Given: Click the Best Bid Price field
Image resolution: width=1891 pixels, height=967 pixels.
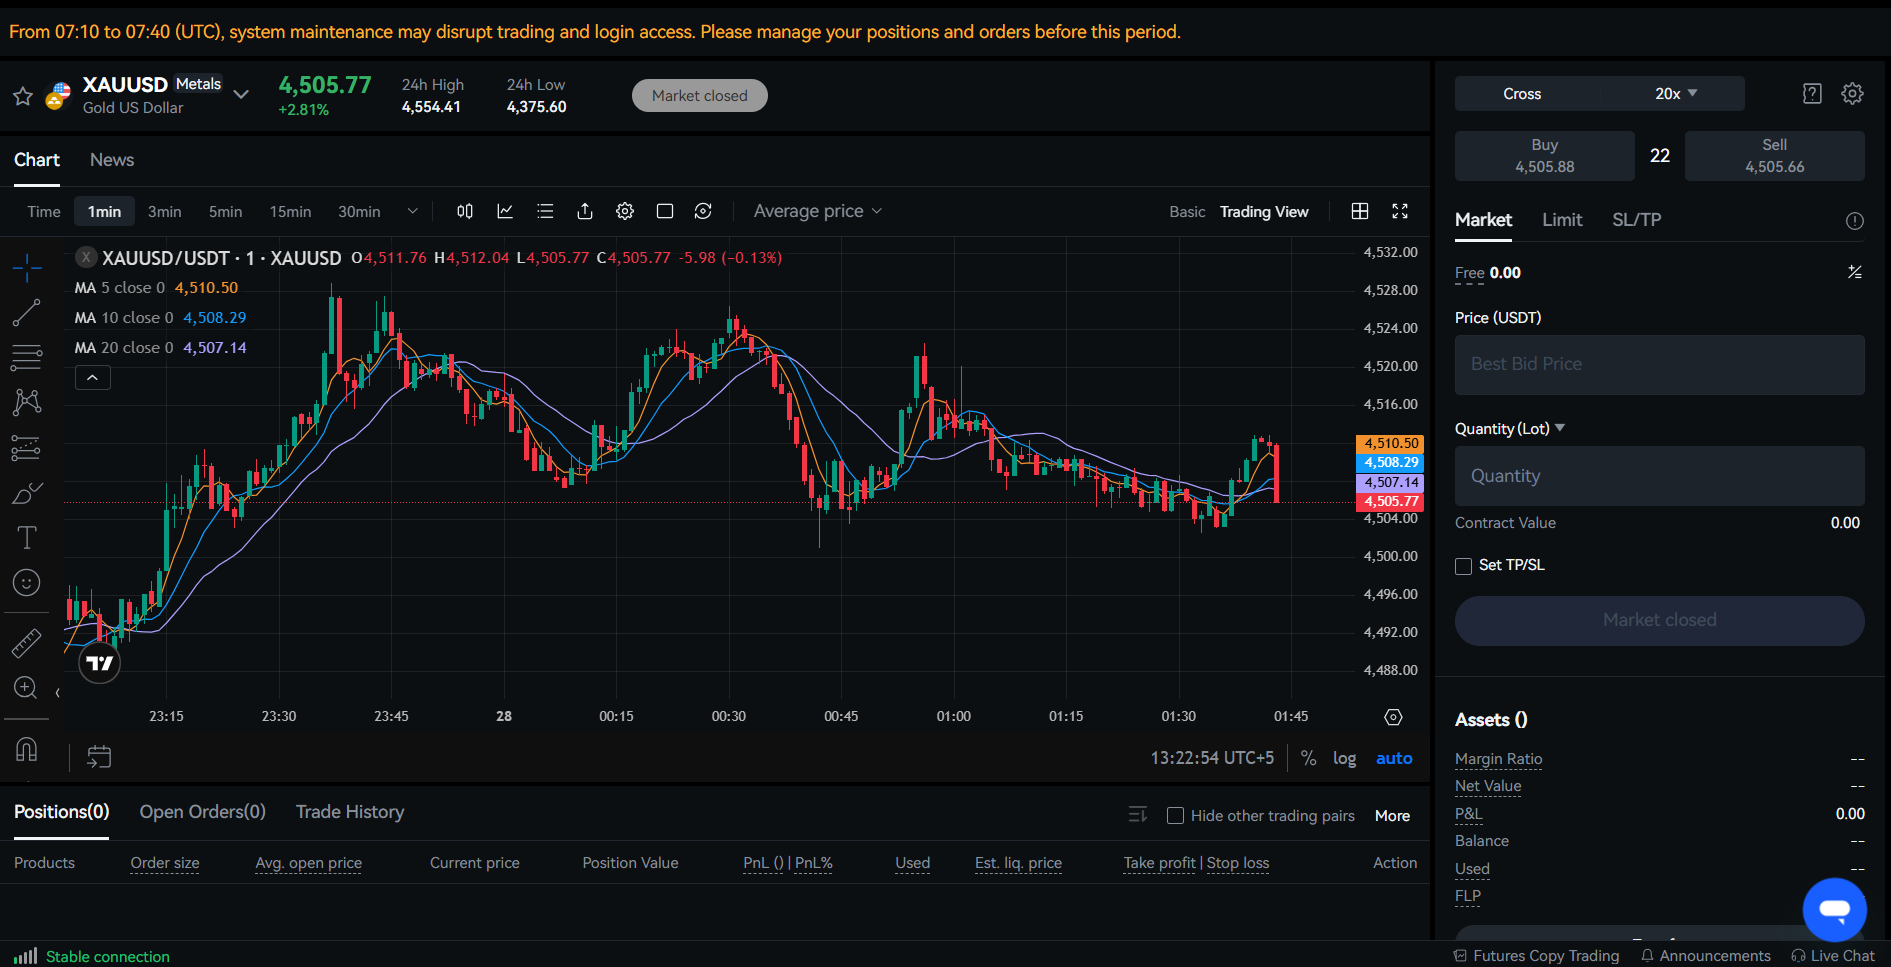Looking at the screenshot, I should pyautogui.click(x=1660, y=365).
